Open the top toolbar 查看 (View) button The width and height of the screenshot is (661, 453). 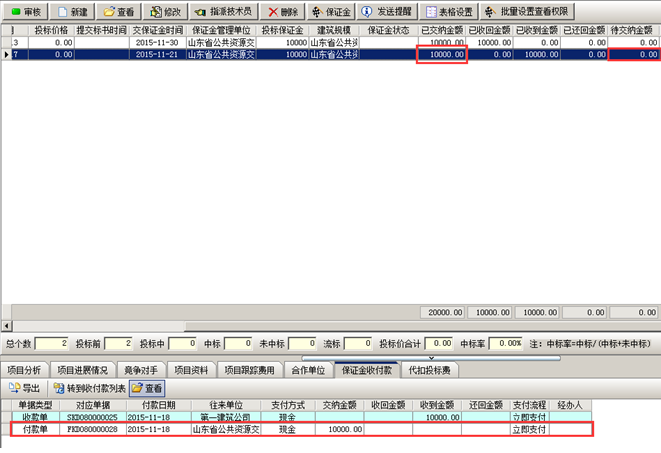pyautogui.click(x=120, y=11)
